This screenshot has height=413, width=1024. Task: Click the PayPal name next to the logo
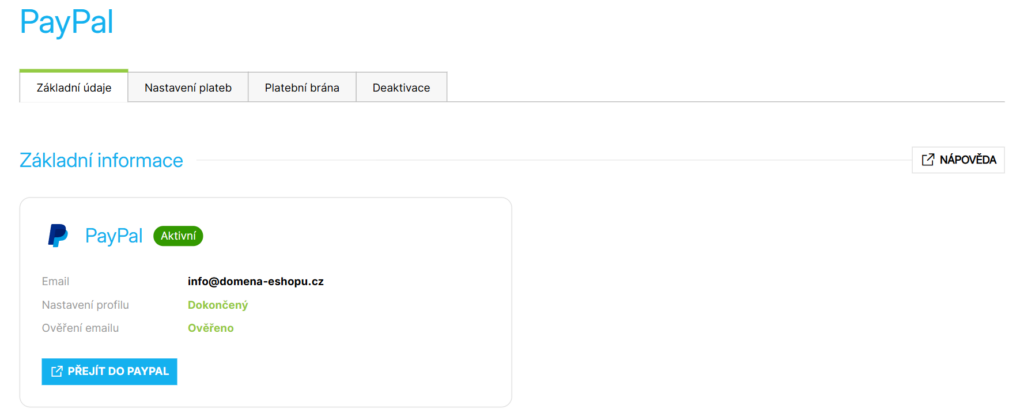(x=114, y=236)
